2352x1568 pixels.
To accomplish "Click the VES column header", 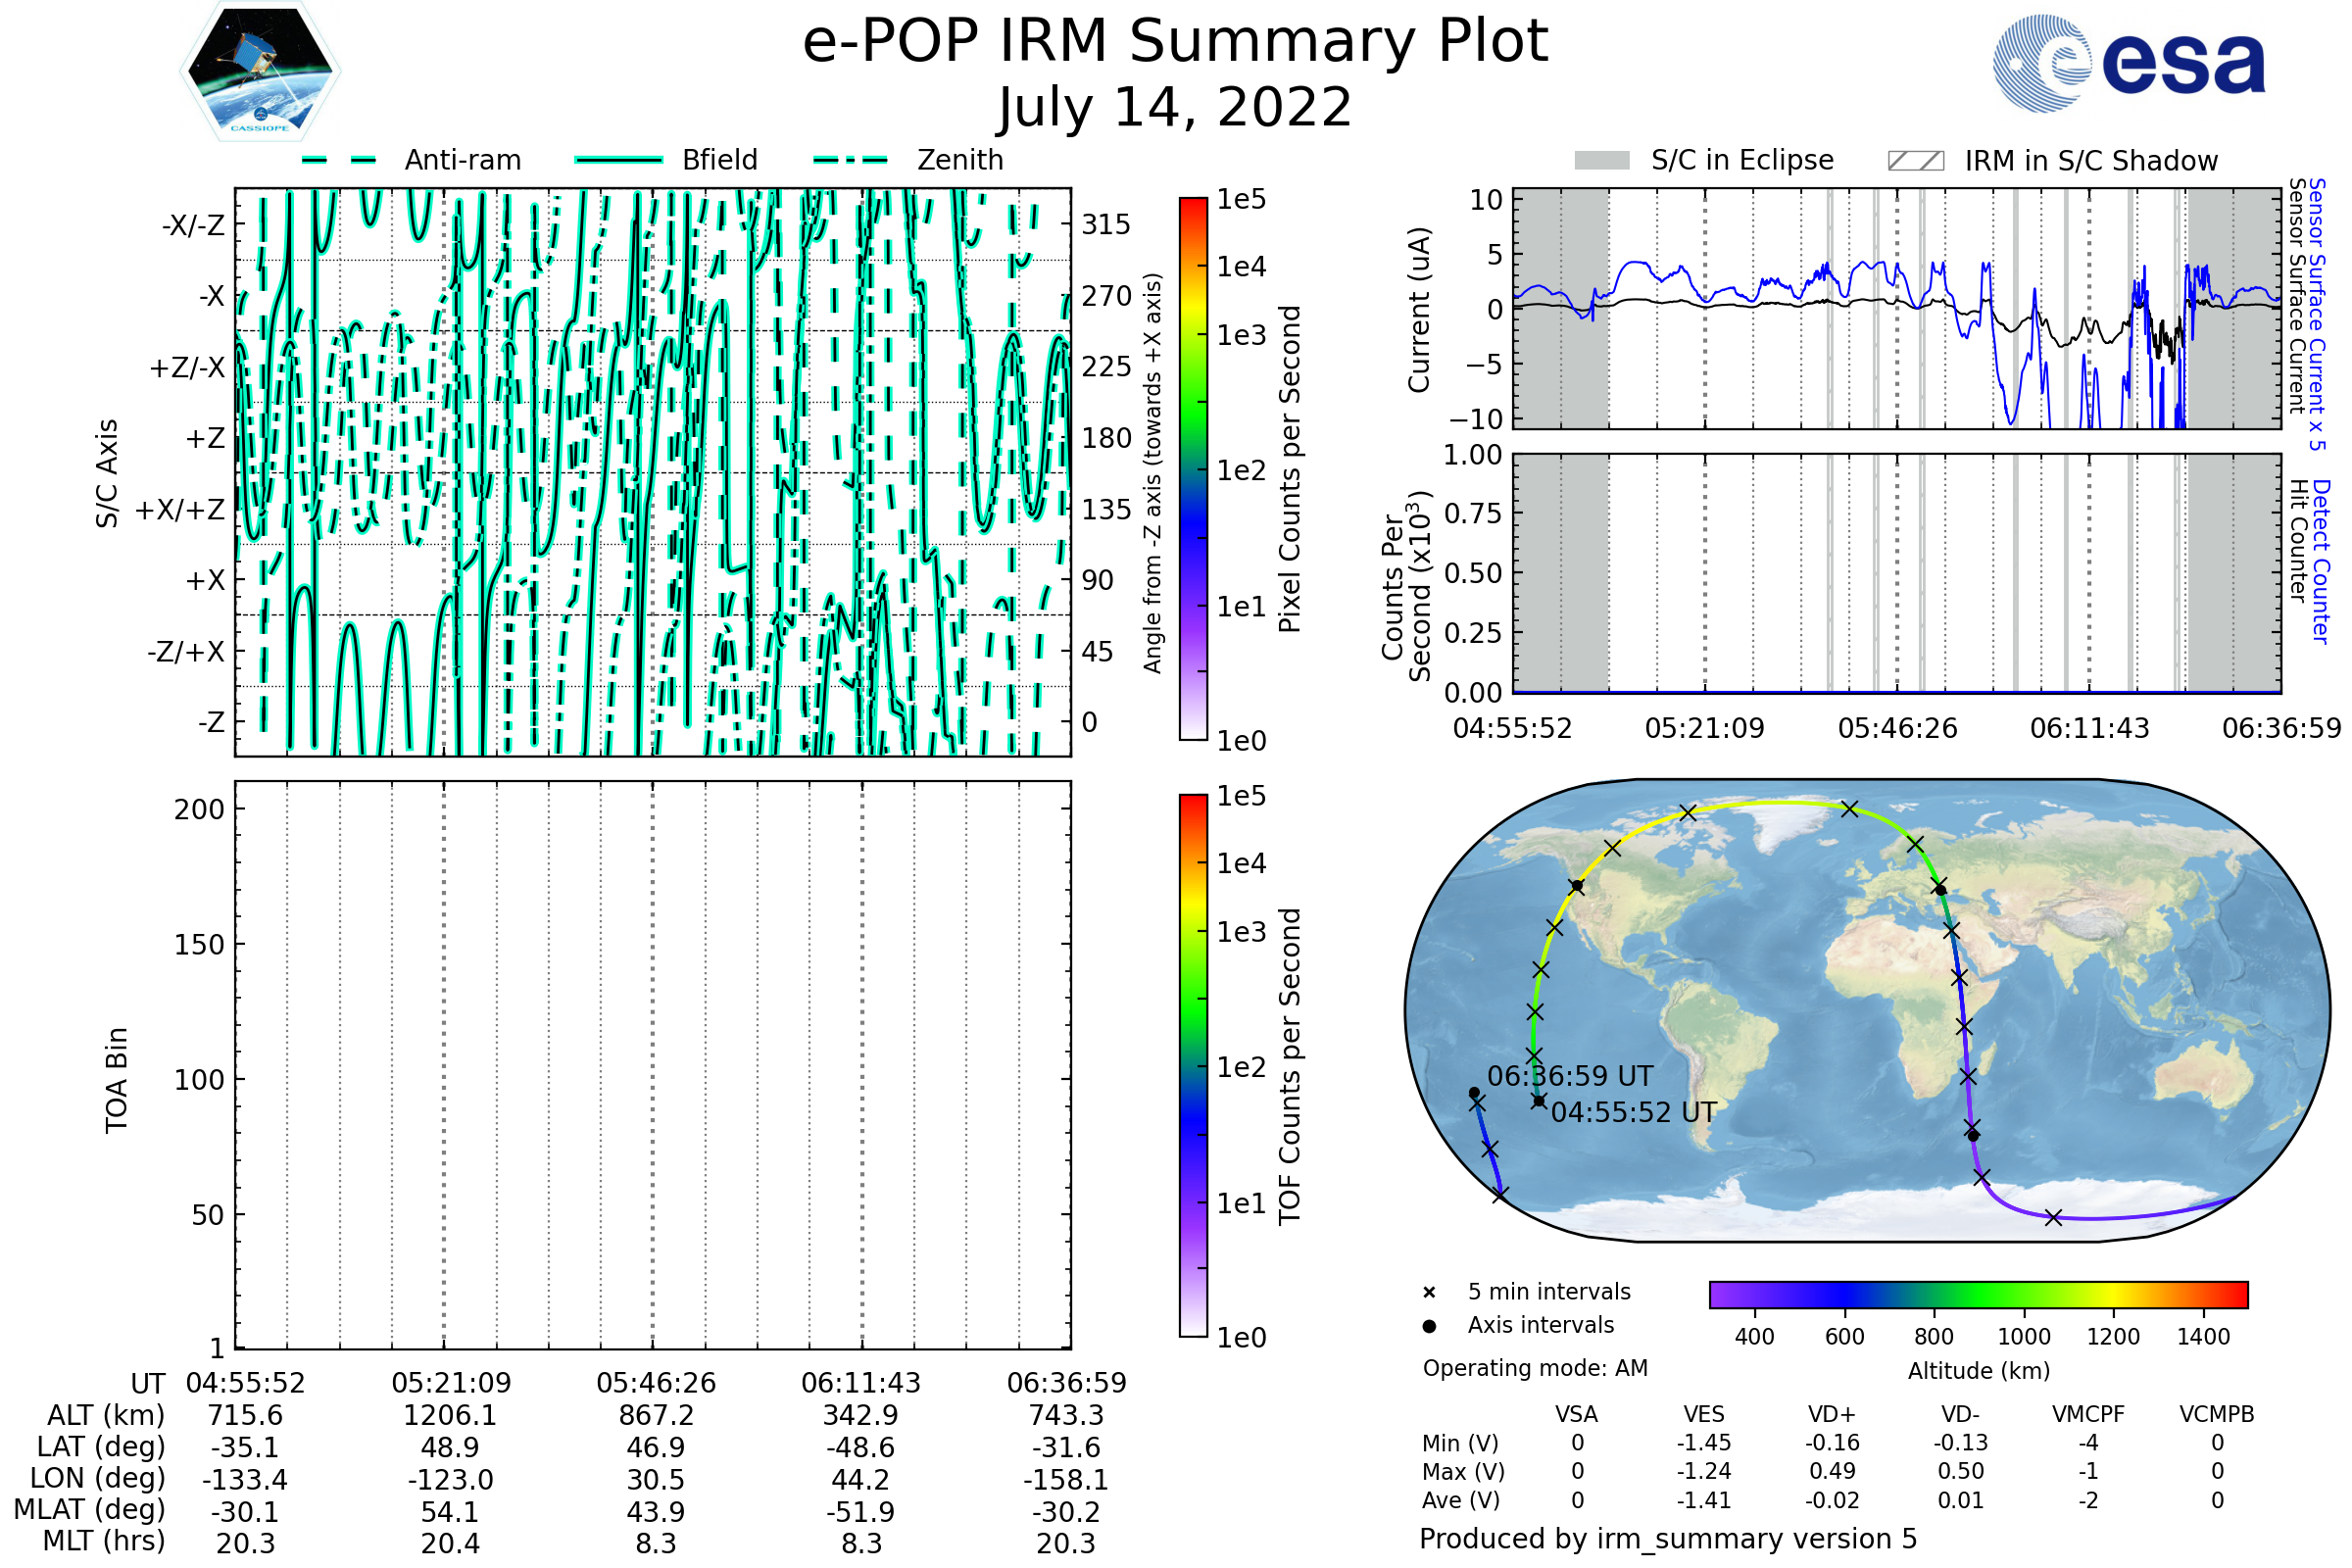I will 1704,1414.
